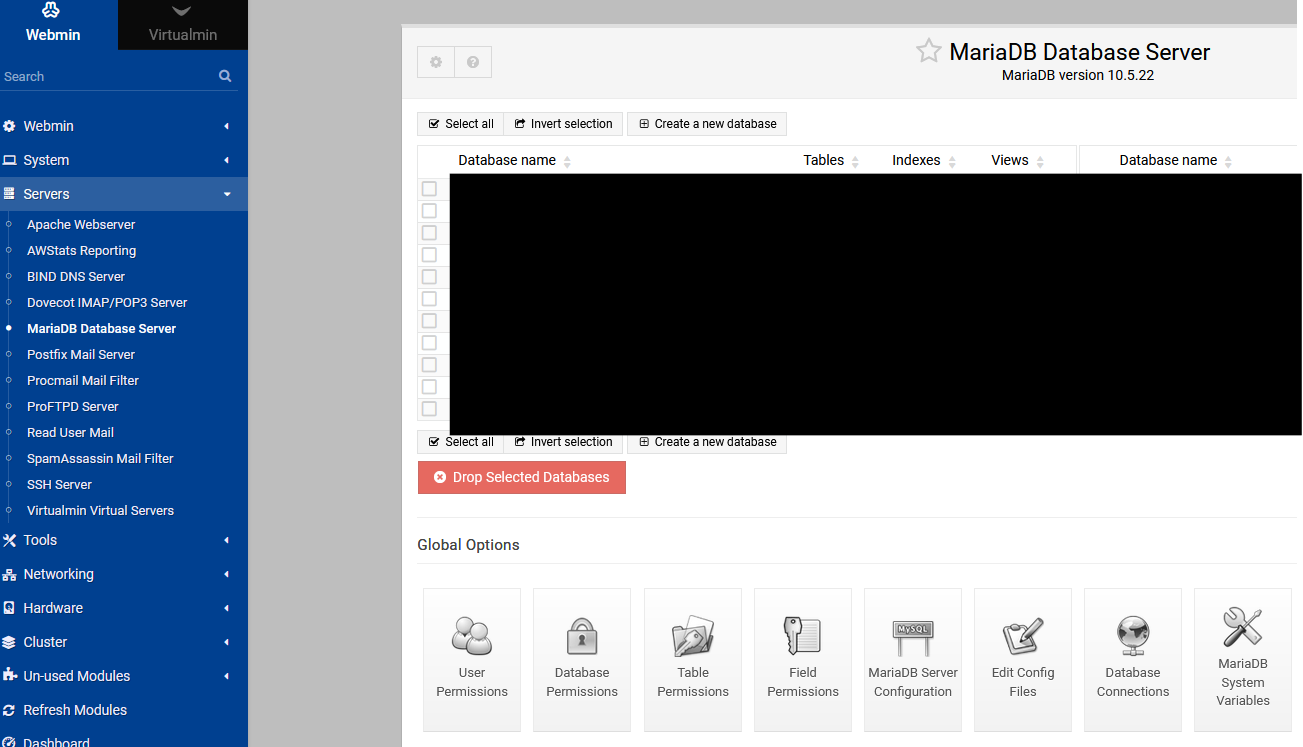Tick the last database row checkbox
Viewport: 1303px width, 747px height.
pos(429,409)
